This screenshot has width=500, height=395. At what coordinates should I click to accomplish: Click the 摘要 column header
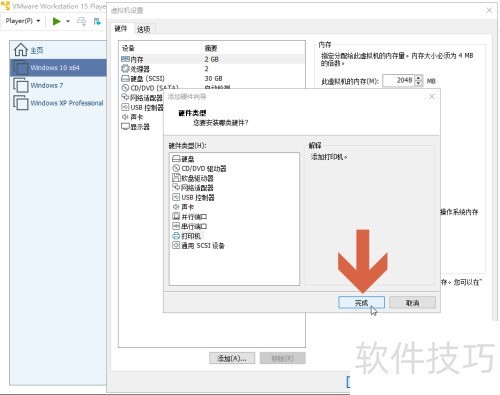253,48
